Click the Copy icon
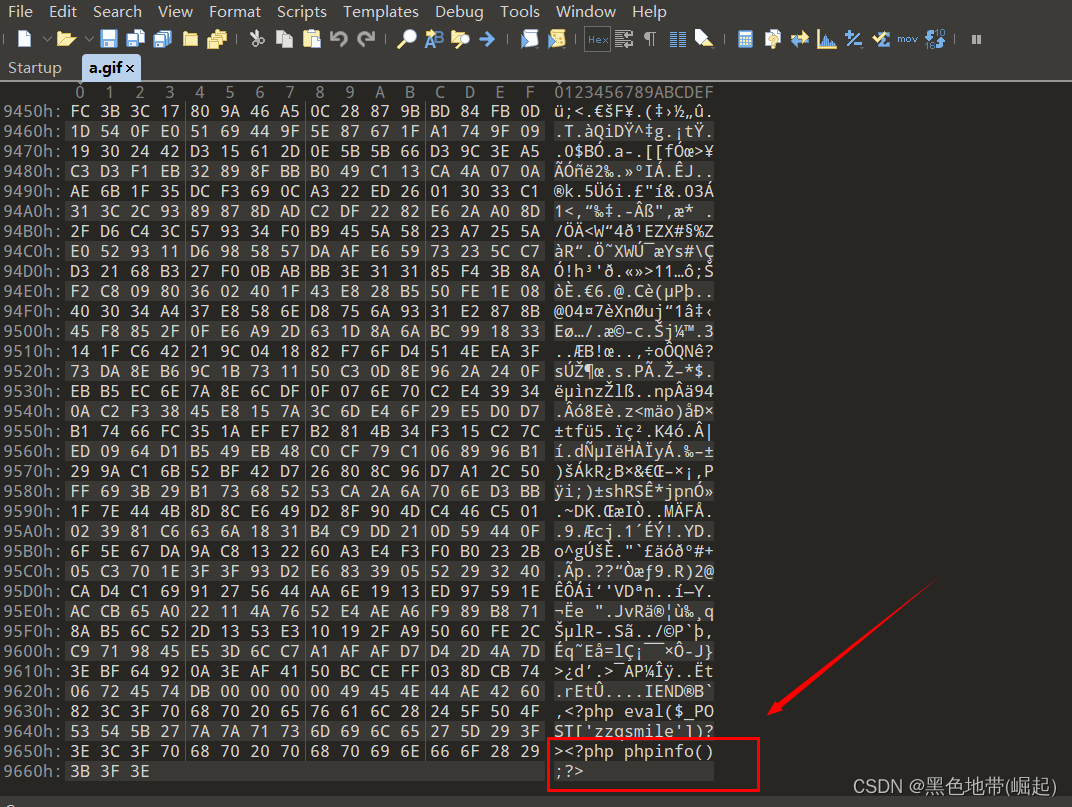The image size is (1072, 807). pyautogui.click(x=284, y=39)
